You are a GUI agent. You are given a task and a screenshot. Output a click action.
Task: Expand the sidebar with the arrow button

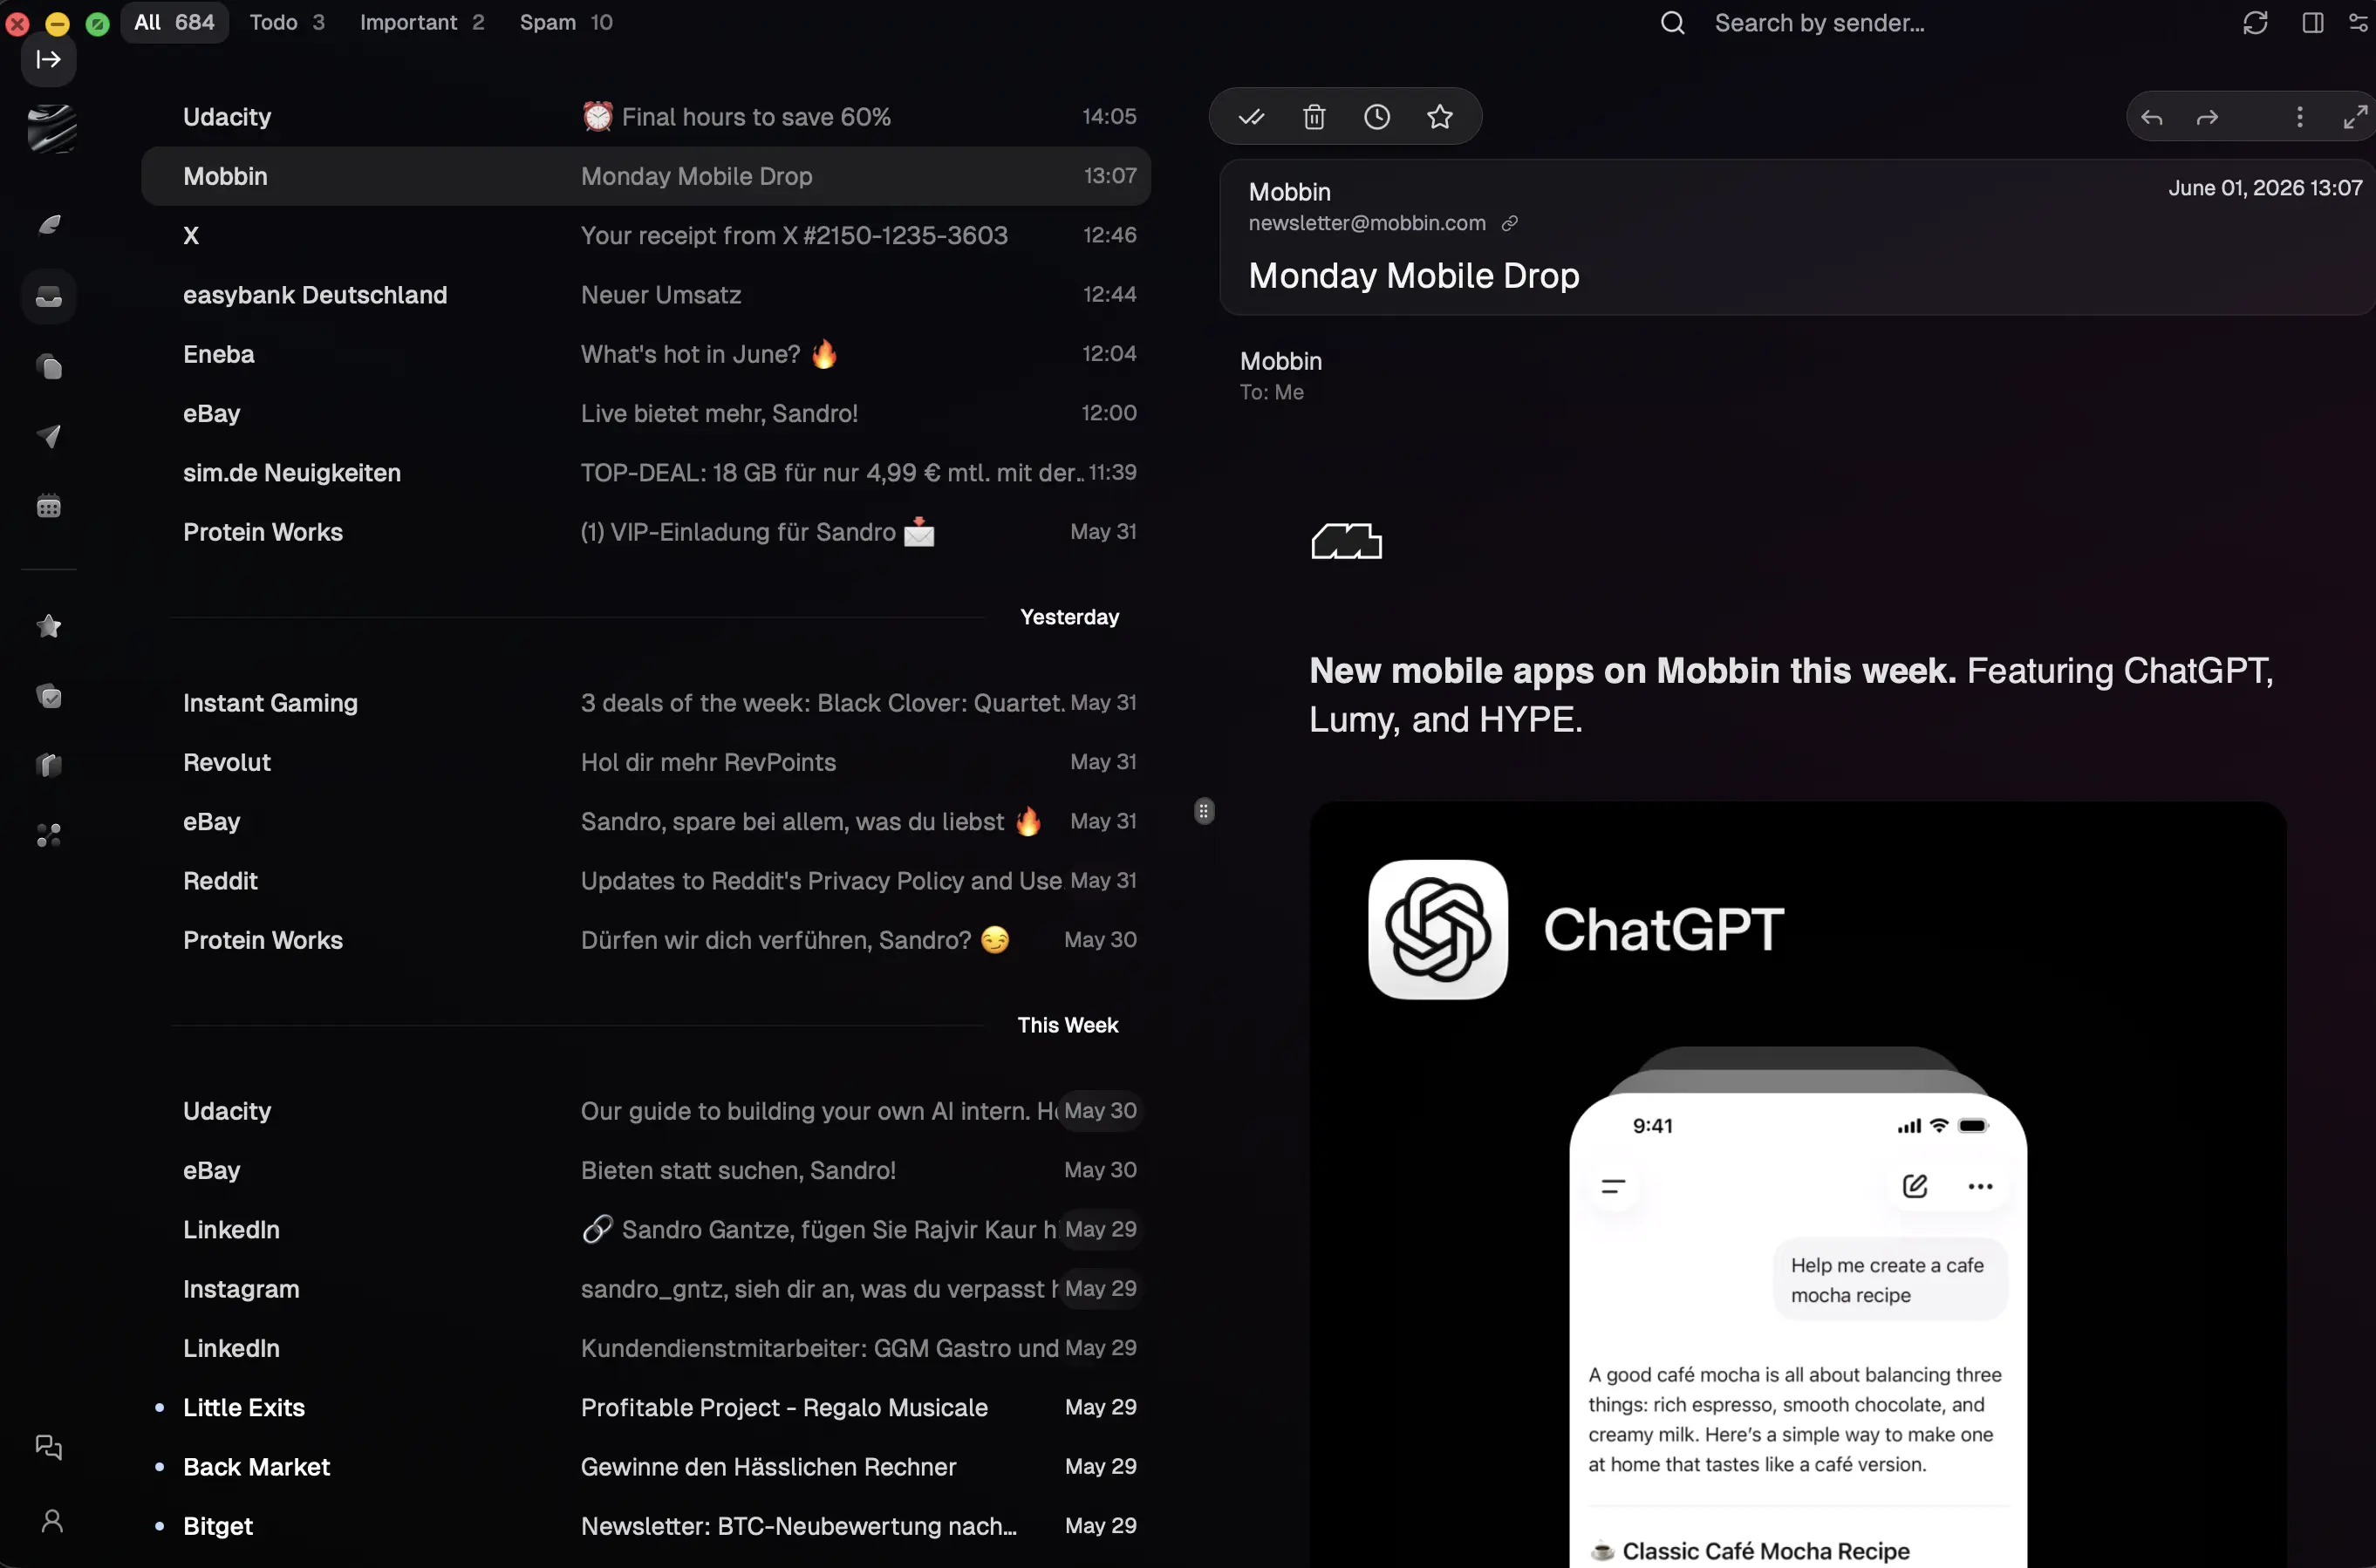[48, 60]
